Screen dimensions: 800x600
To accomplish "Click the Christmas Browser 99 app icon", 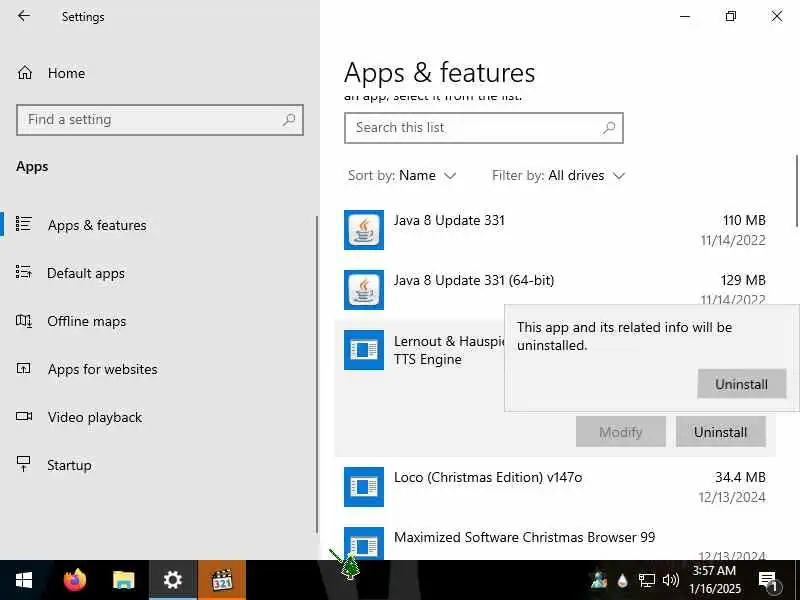I will [x=364, y=544].
